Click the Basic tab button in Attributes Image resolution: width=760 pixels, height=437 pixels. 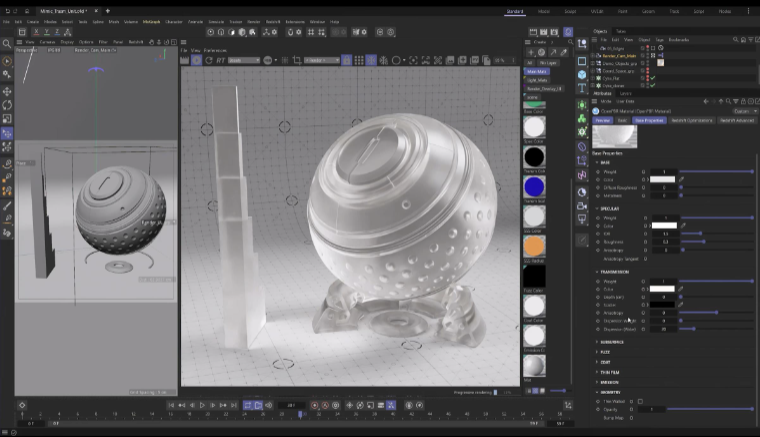point(622,120)
